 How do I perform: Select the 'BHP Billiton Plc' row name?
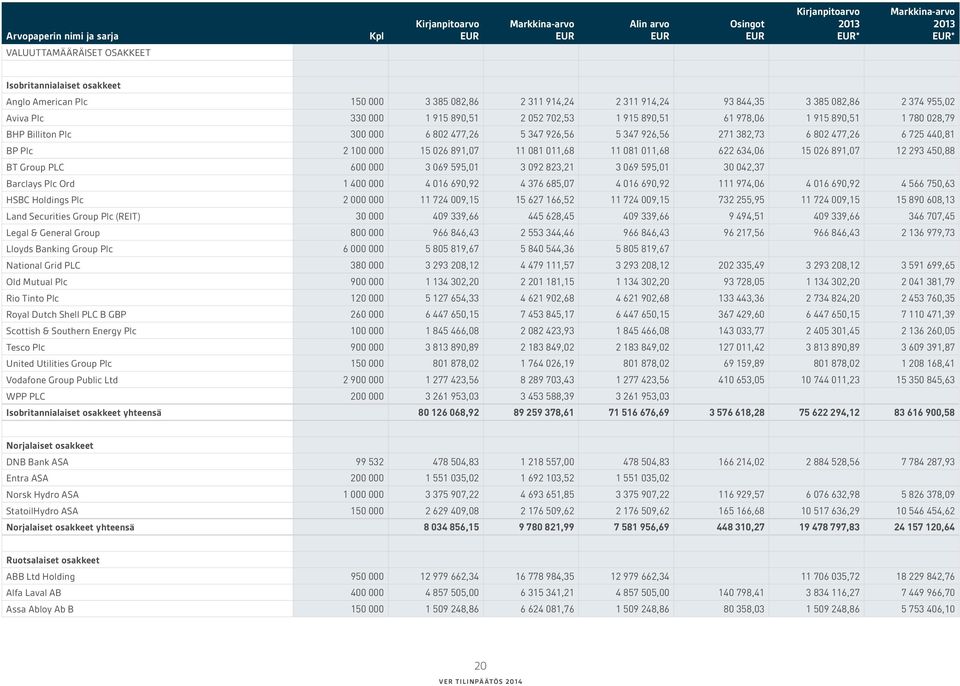[39, 135]
